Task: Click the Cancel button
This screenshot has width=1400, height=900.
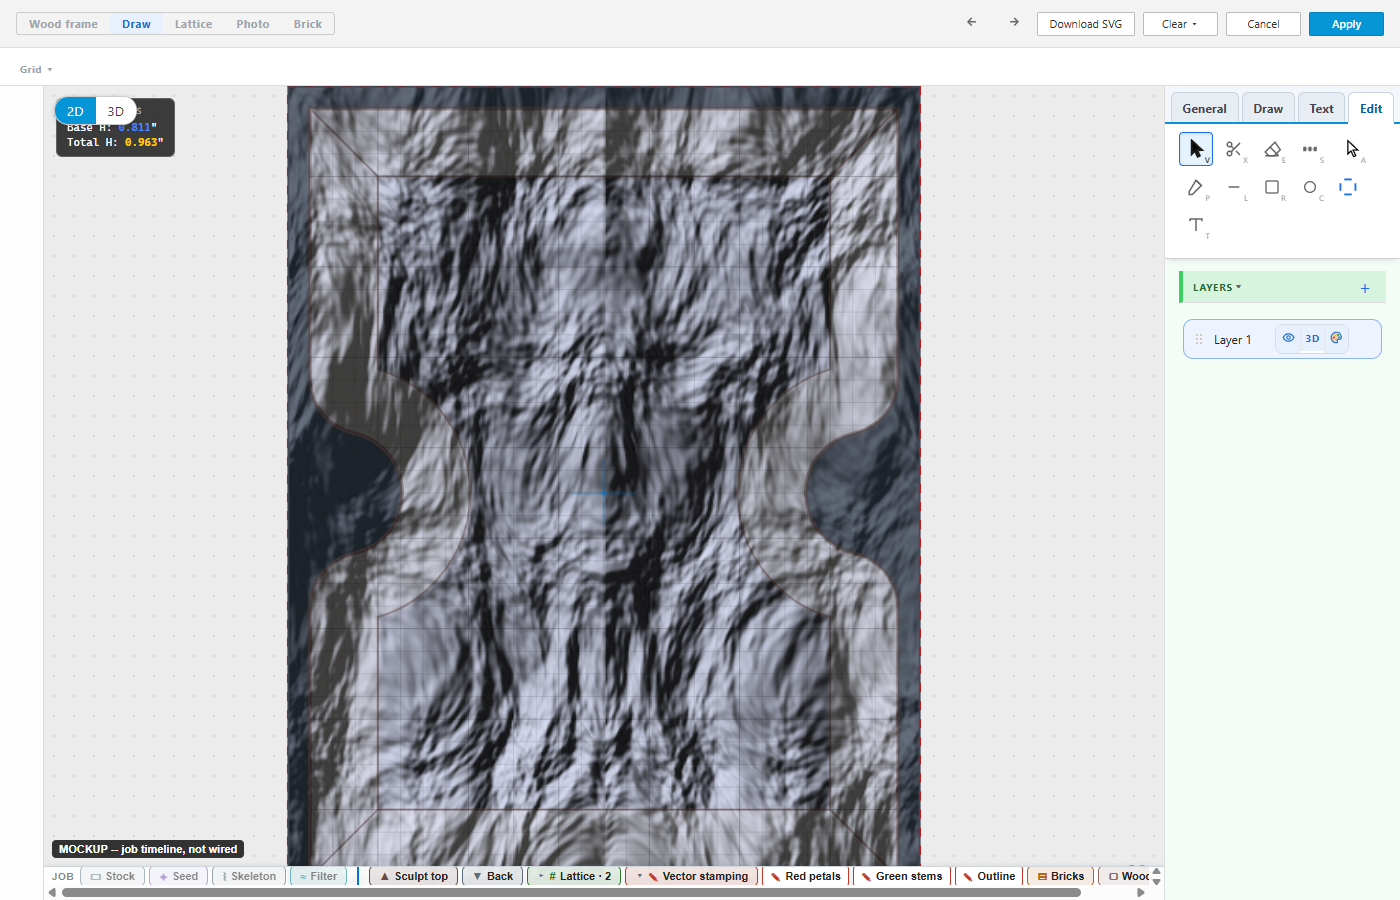Action: [1263, 24]
